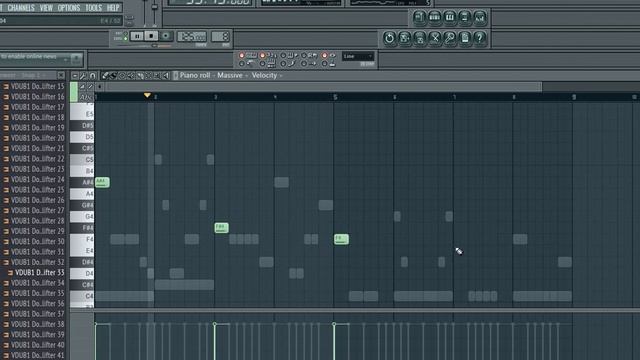Pause playback with the pause button
The image size is (640, 360).
point(137,36)
